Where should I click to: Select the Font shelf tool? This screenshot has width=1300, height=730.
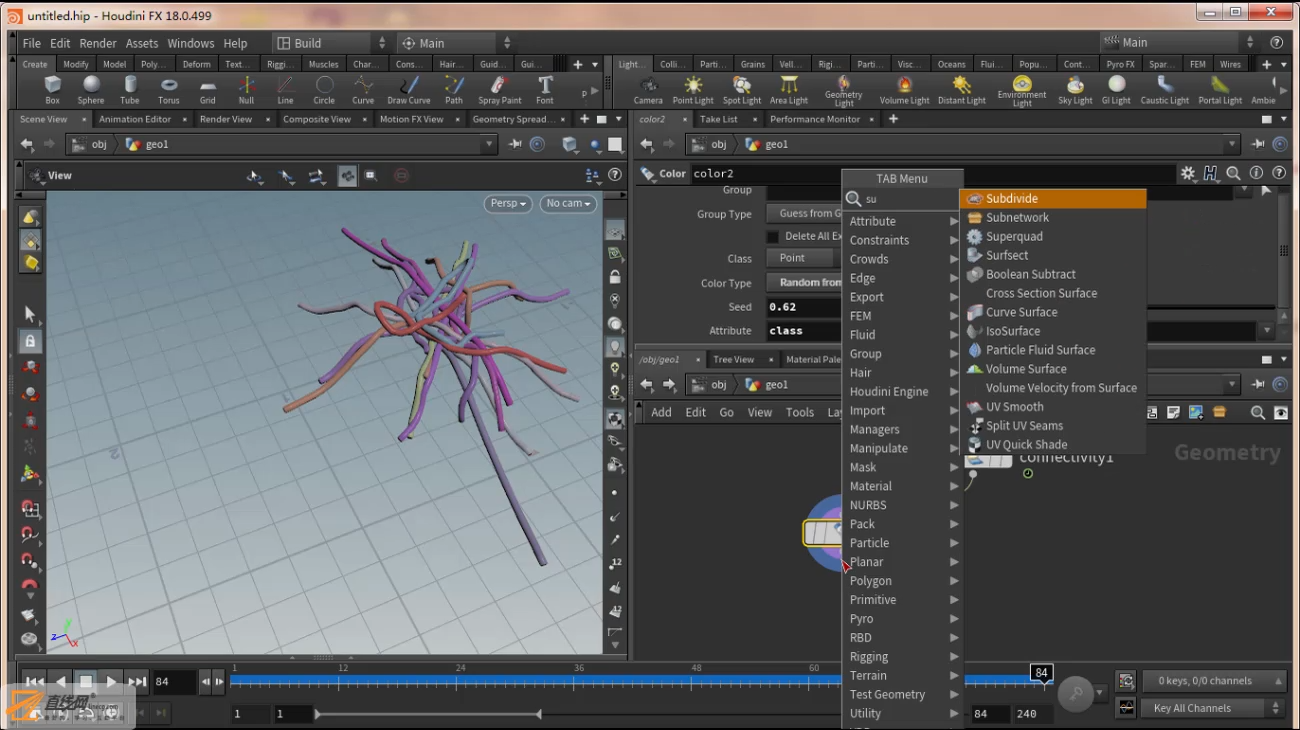[545, 90]
